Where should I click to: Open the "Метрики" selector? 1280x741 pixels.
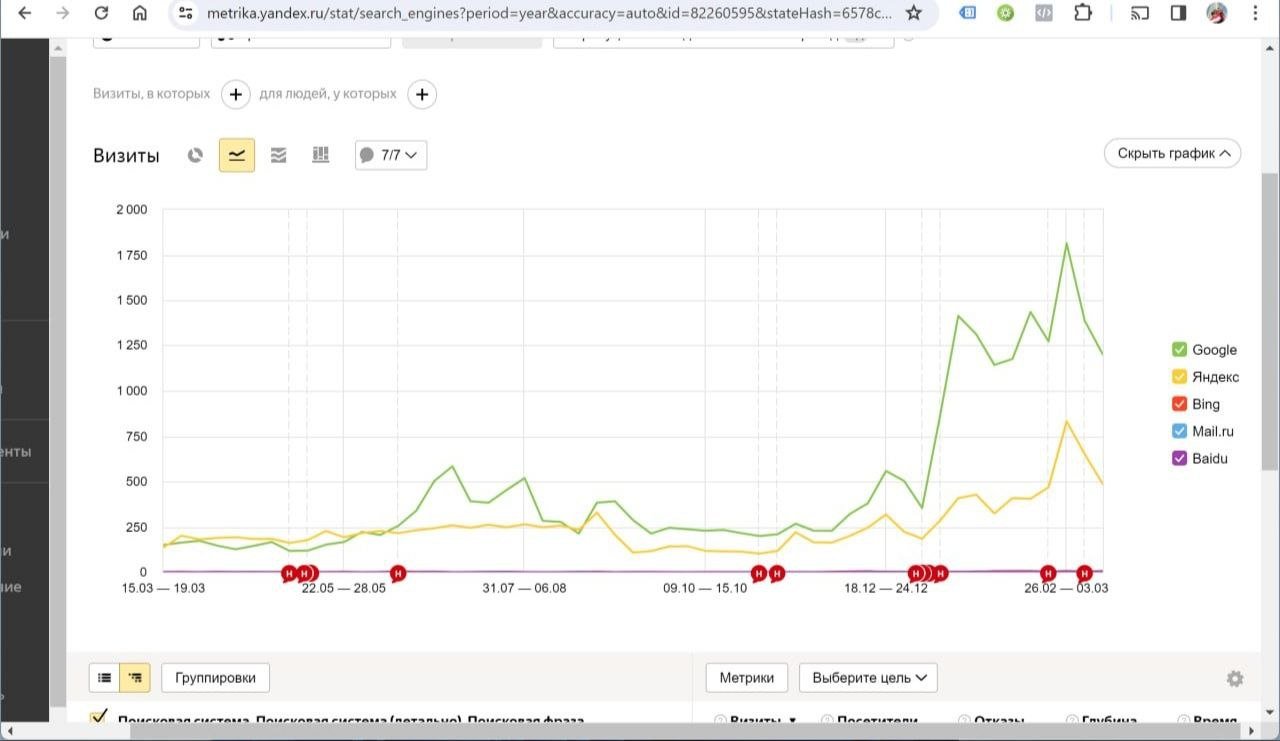[746, 677]
